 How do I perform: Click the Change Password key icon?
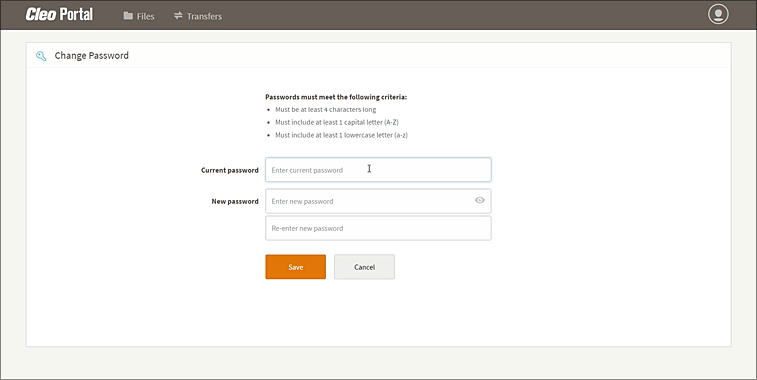(x=41, y=56)
